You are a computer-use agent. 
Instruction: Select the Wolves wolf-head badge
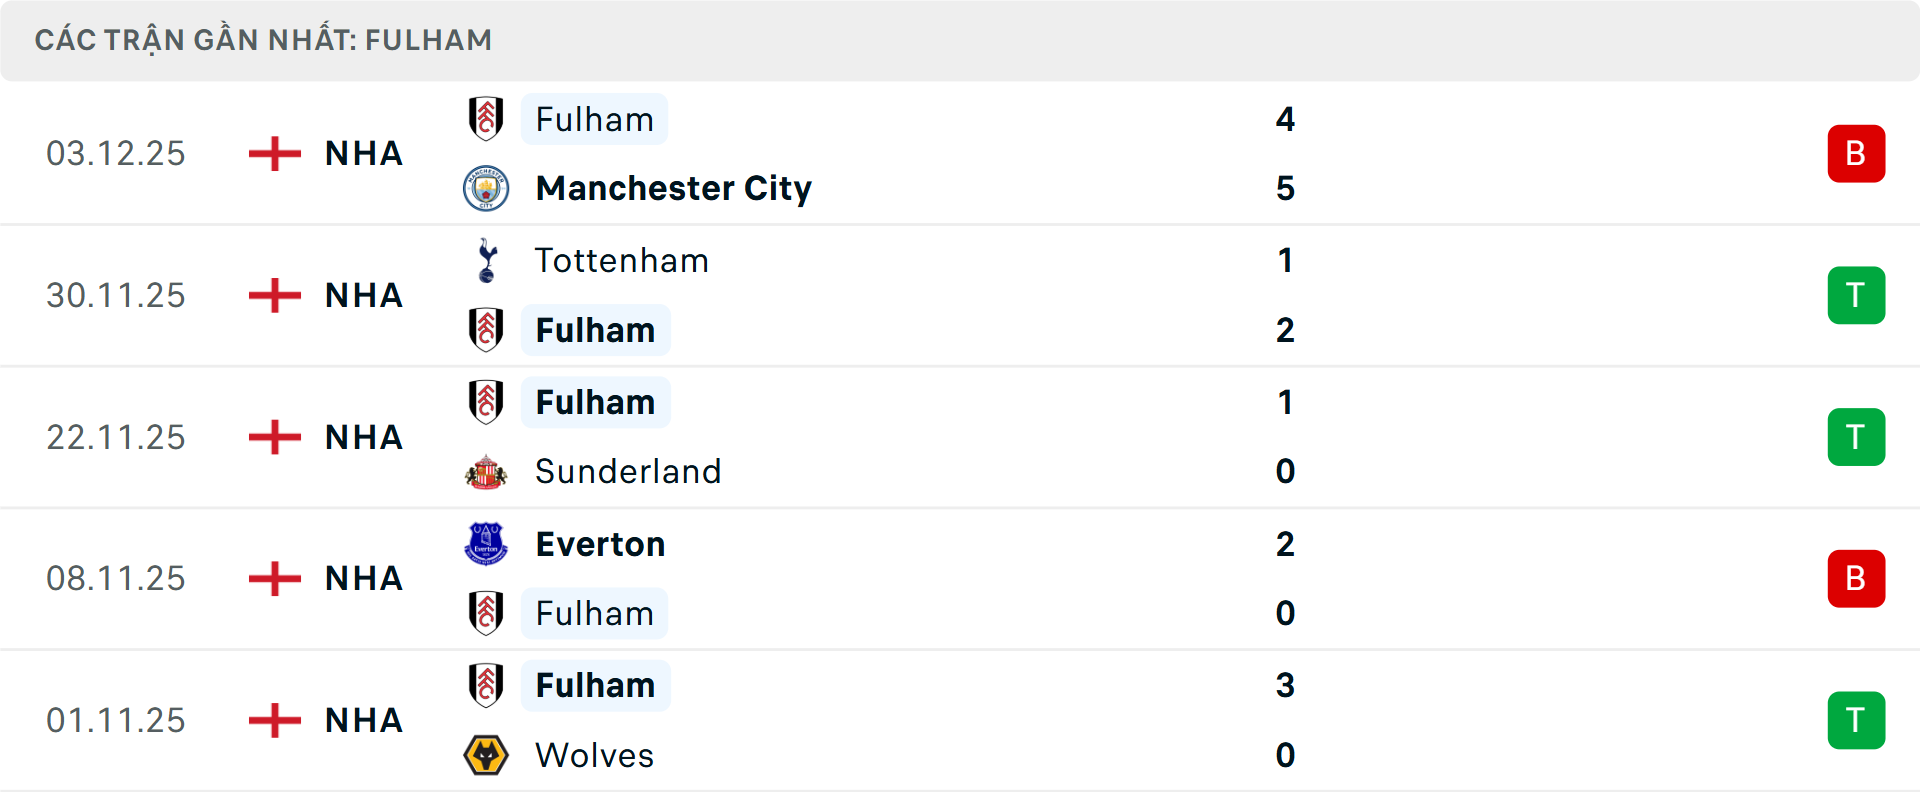(x=487, y=756)
